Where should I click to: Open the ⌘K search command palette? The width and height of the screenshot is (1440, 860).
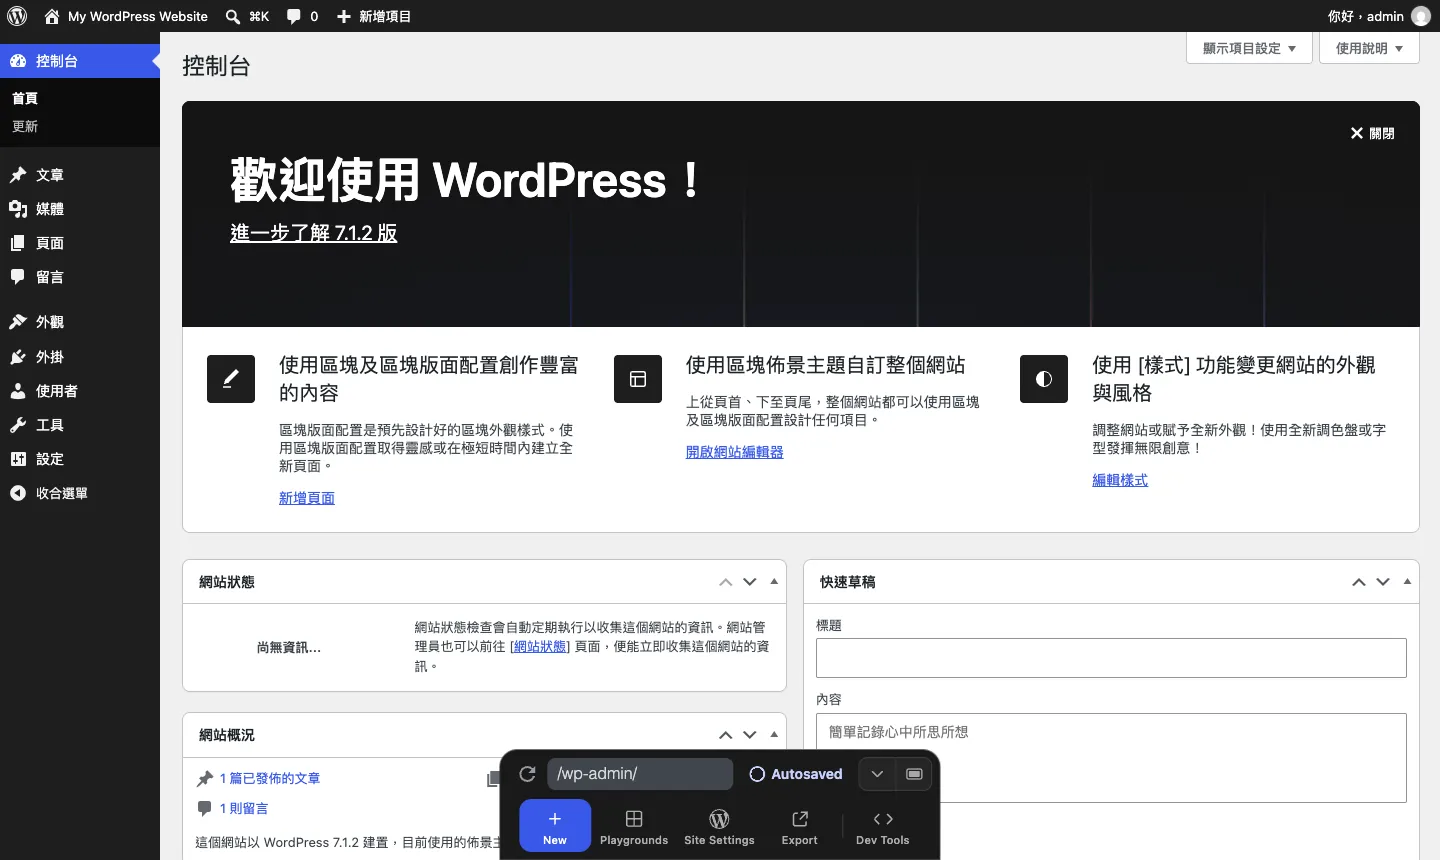pos(247,16)
